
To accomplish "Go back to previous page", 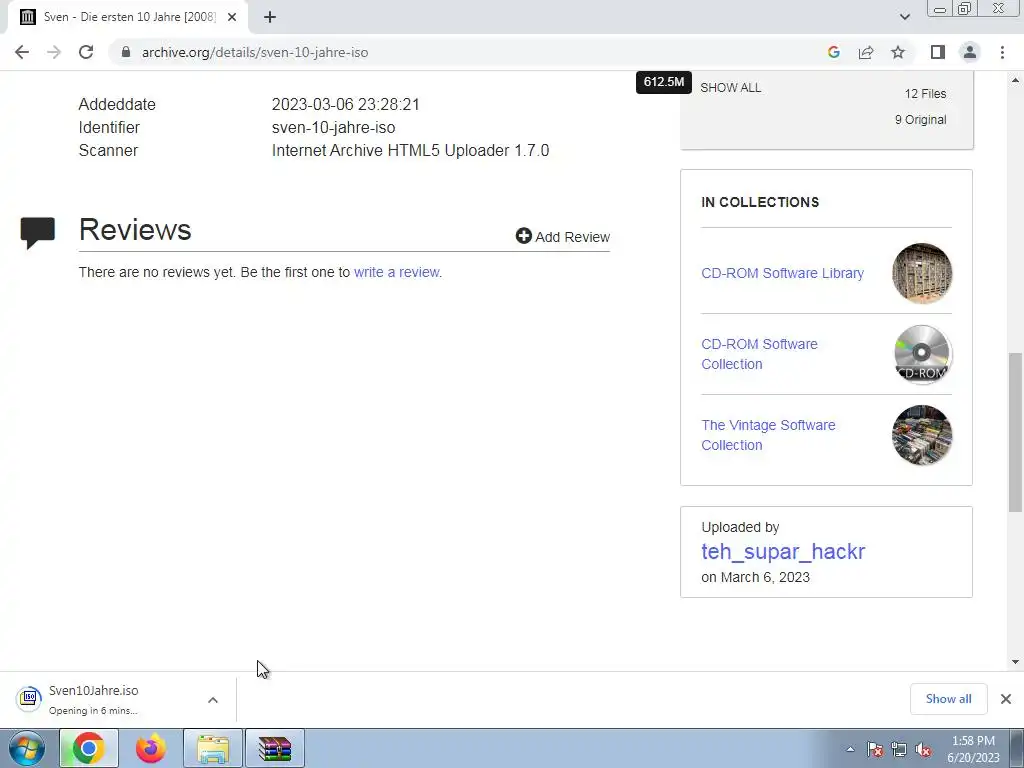I will click(22, 52).
